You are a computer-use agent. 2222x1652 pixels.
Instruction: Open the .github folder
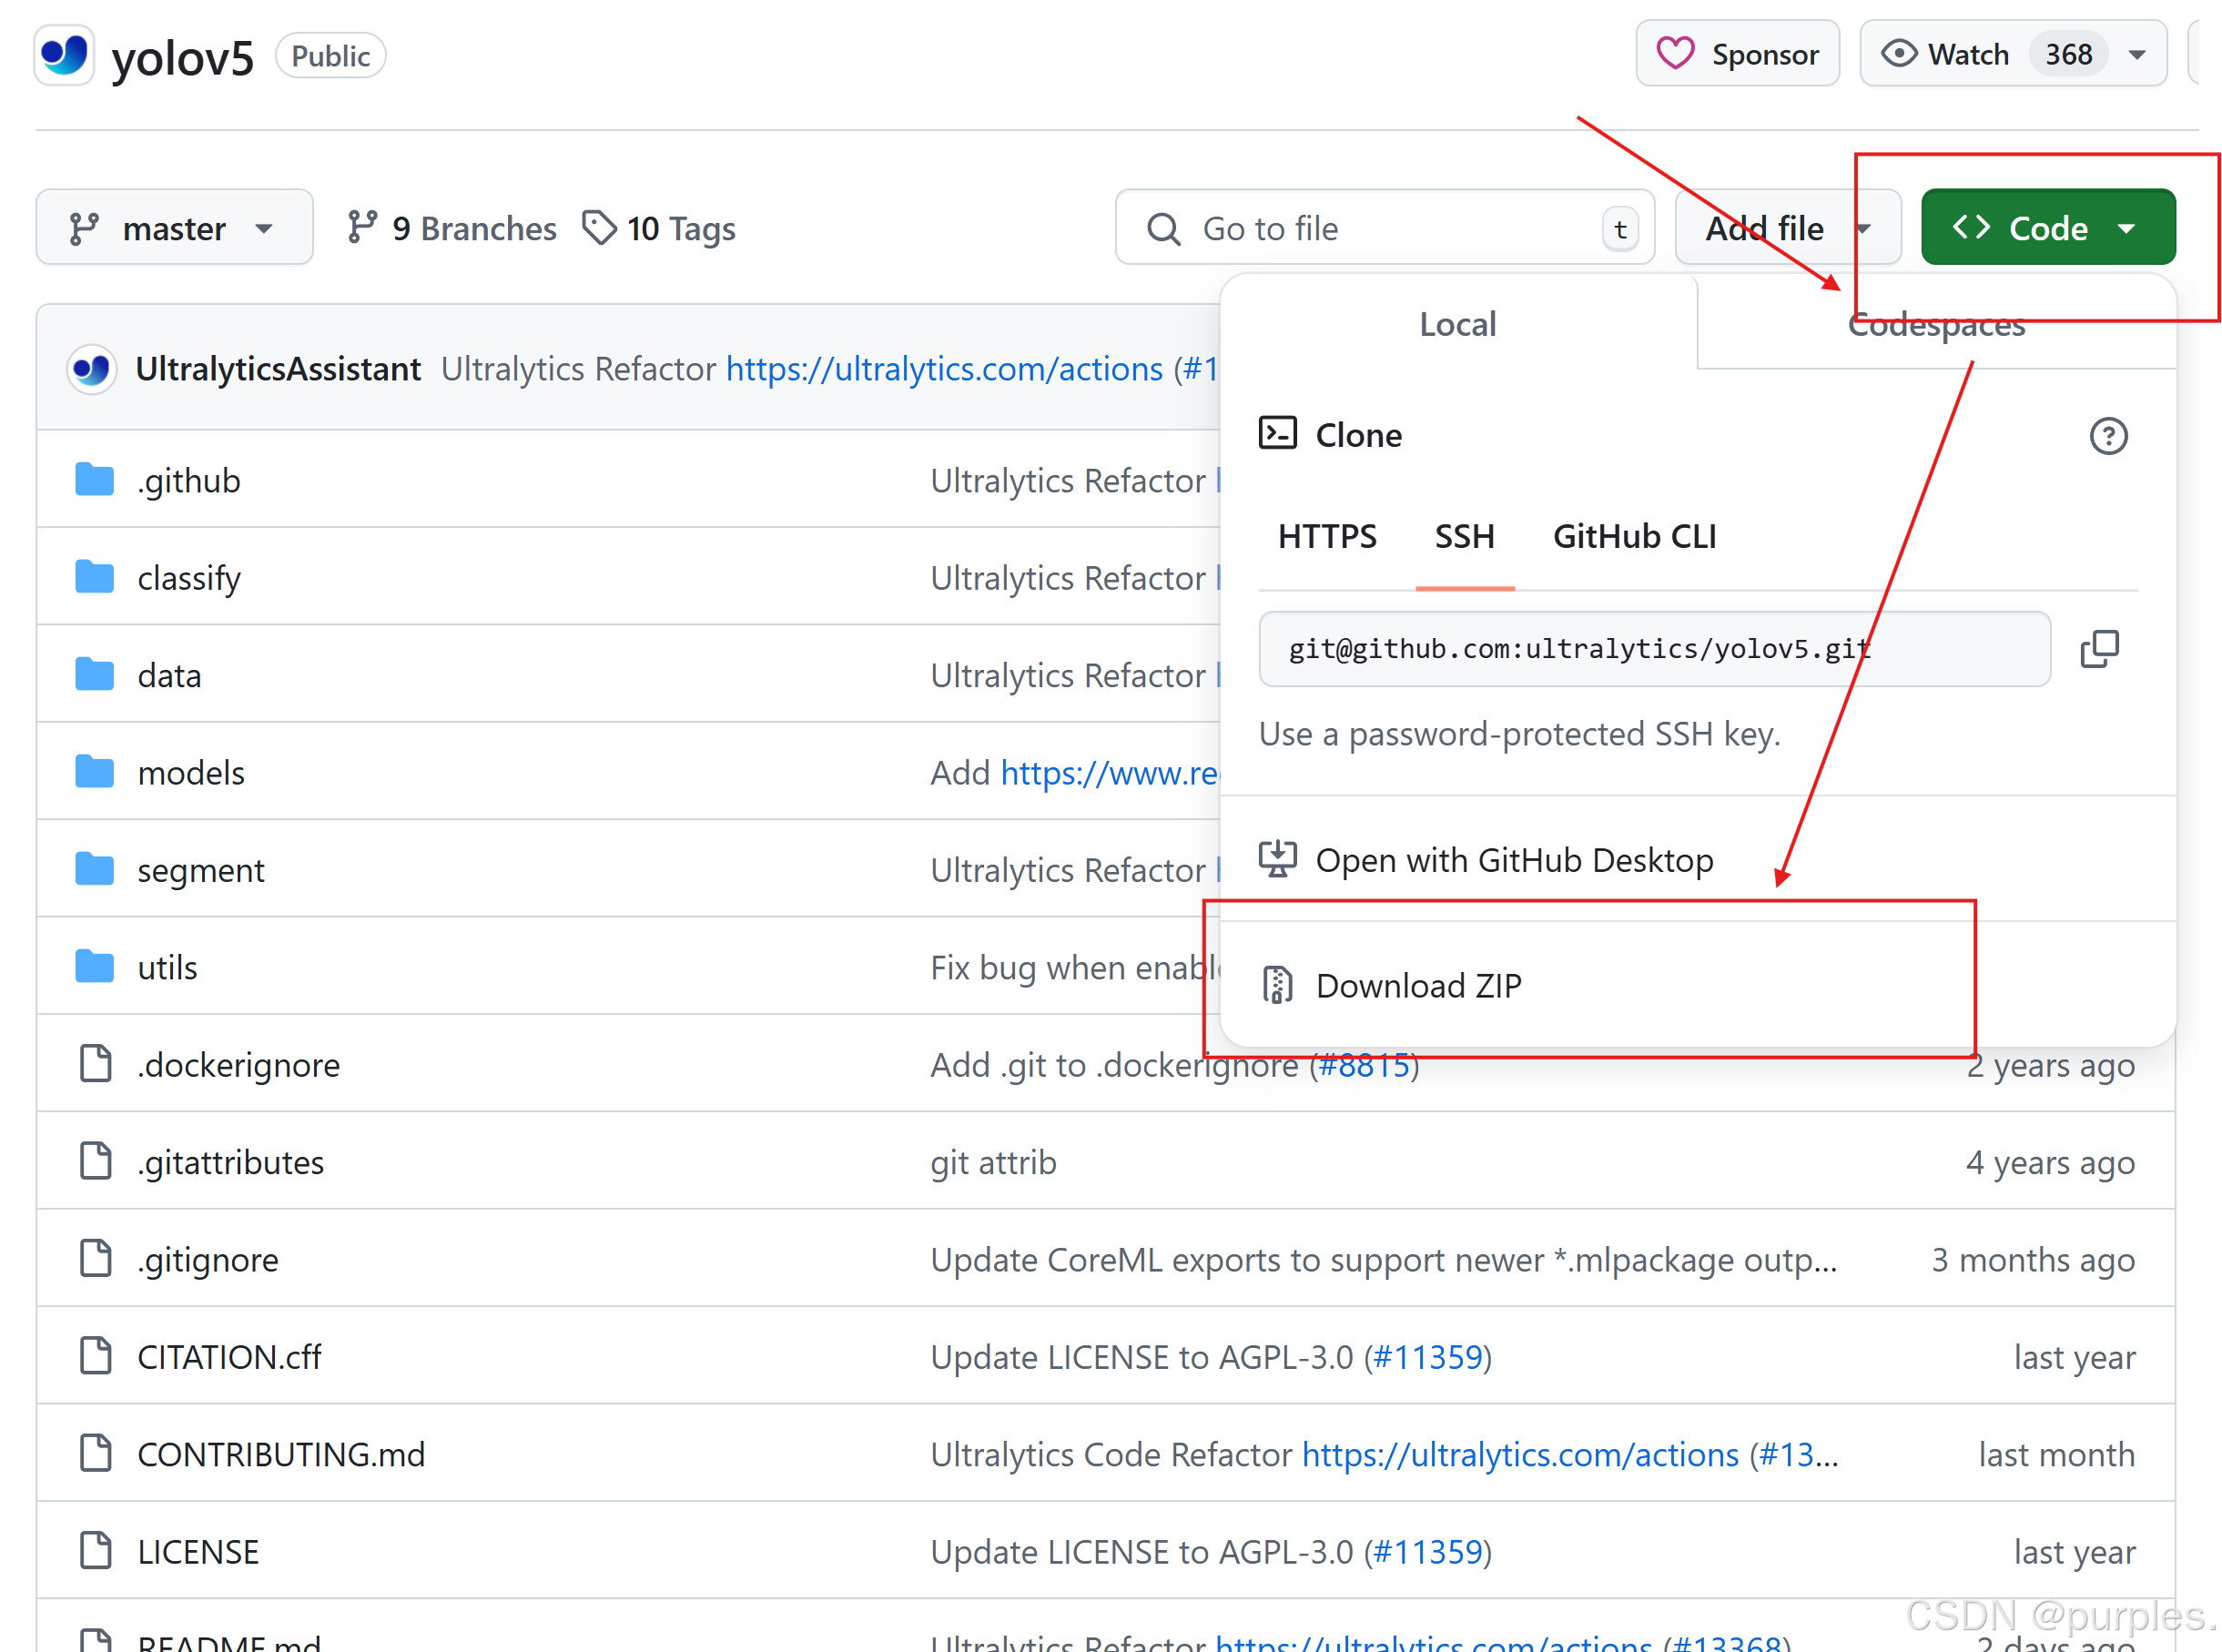click(189, 481)
